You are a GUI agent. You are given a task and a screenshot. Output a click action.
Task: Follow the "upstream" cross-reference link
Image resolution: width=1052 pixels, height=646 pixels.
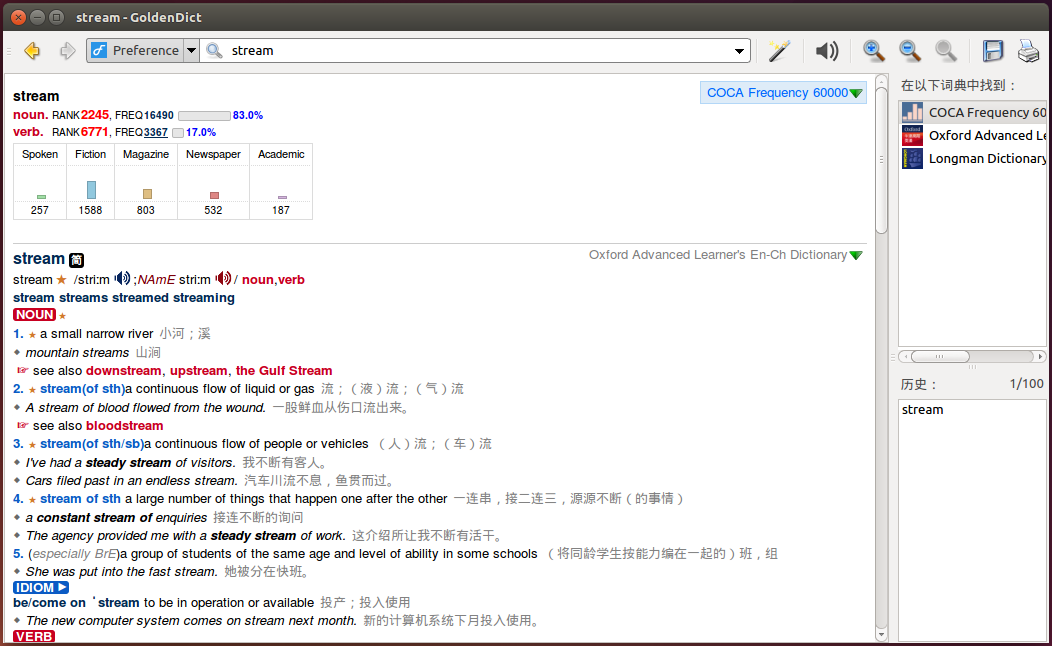pos(199,371)
